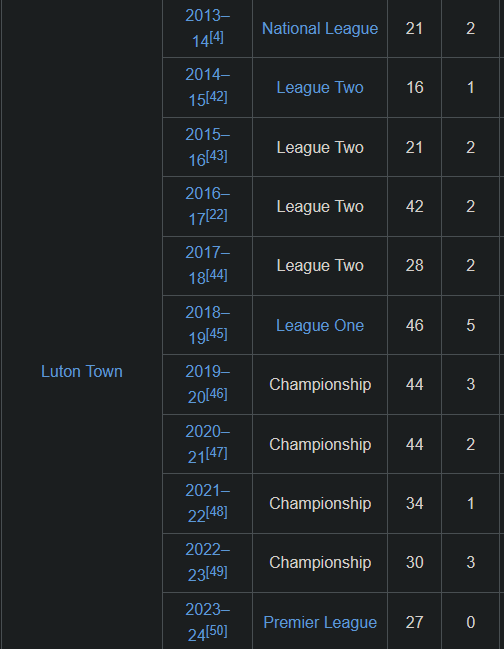Screen dimensions: 504x649
Task: Click the League One link
Action: coord(320,325)
